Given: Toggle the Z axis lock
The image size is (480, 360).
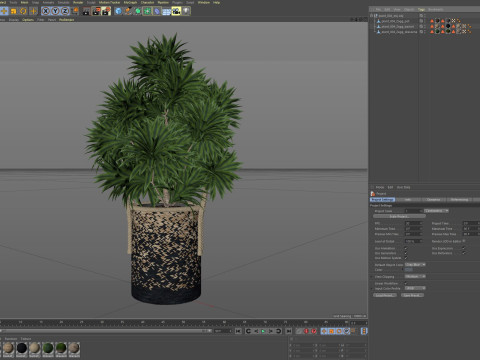Looking at the screenshot, I should [x=65, y=11].
